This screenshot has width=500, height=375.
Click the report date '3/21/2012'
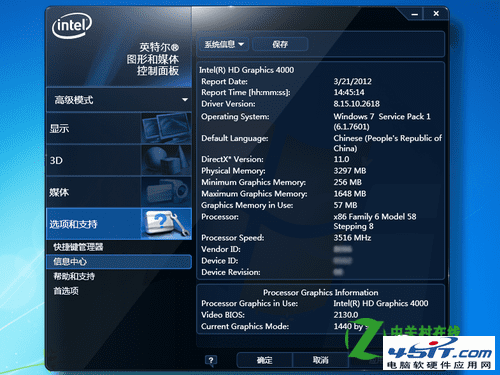point(353,81)
